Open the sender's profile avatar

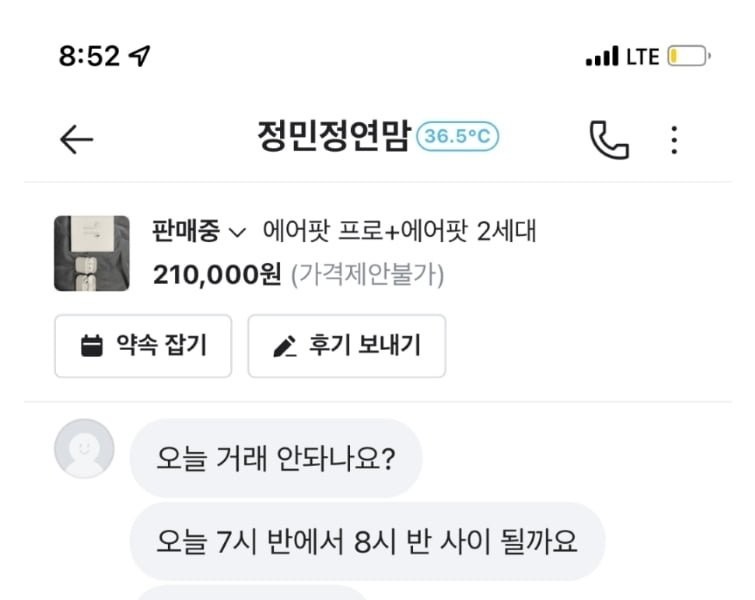[x=84, y=449]
